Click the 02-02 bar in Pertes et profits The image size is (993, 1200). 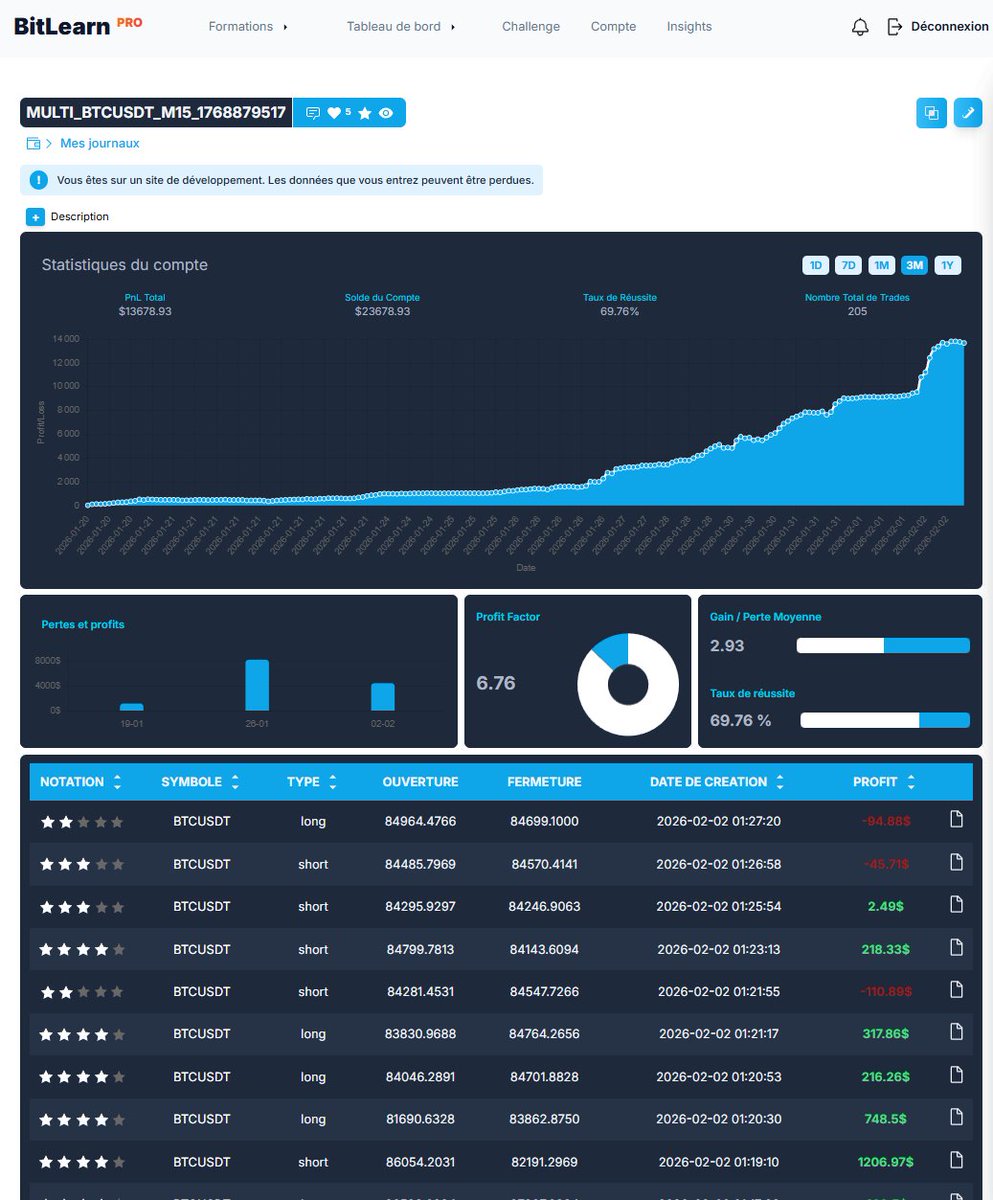(x=383, y=697)
